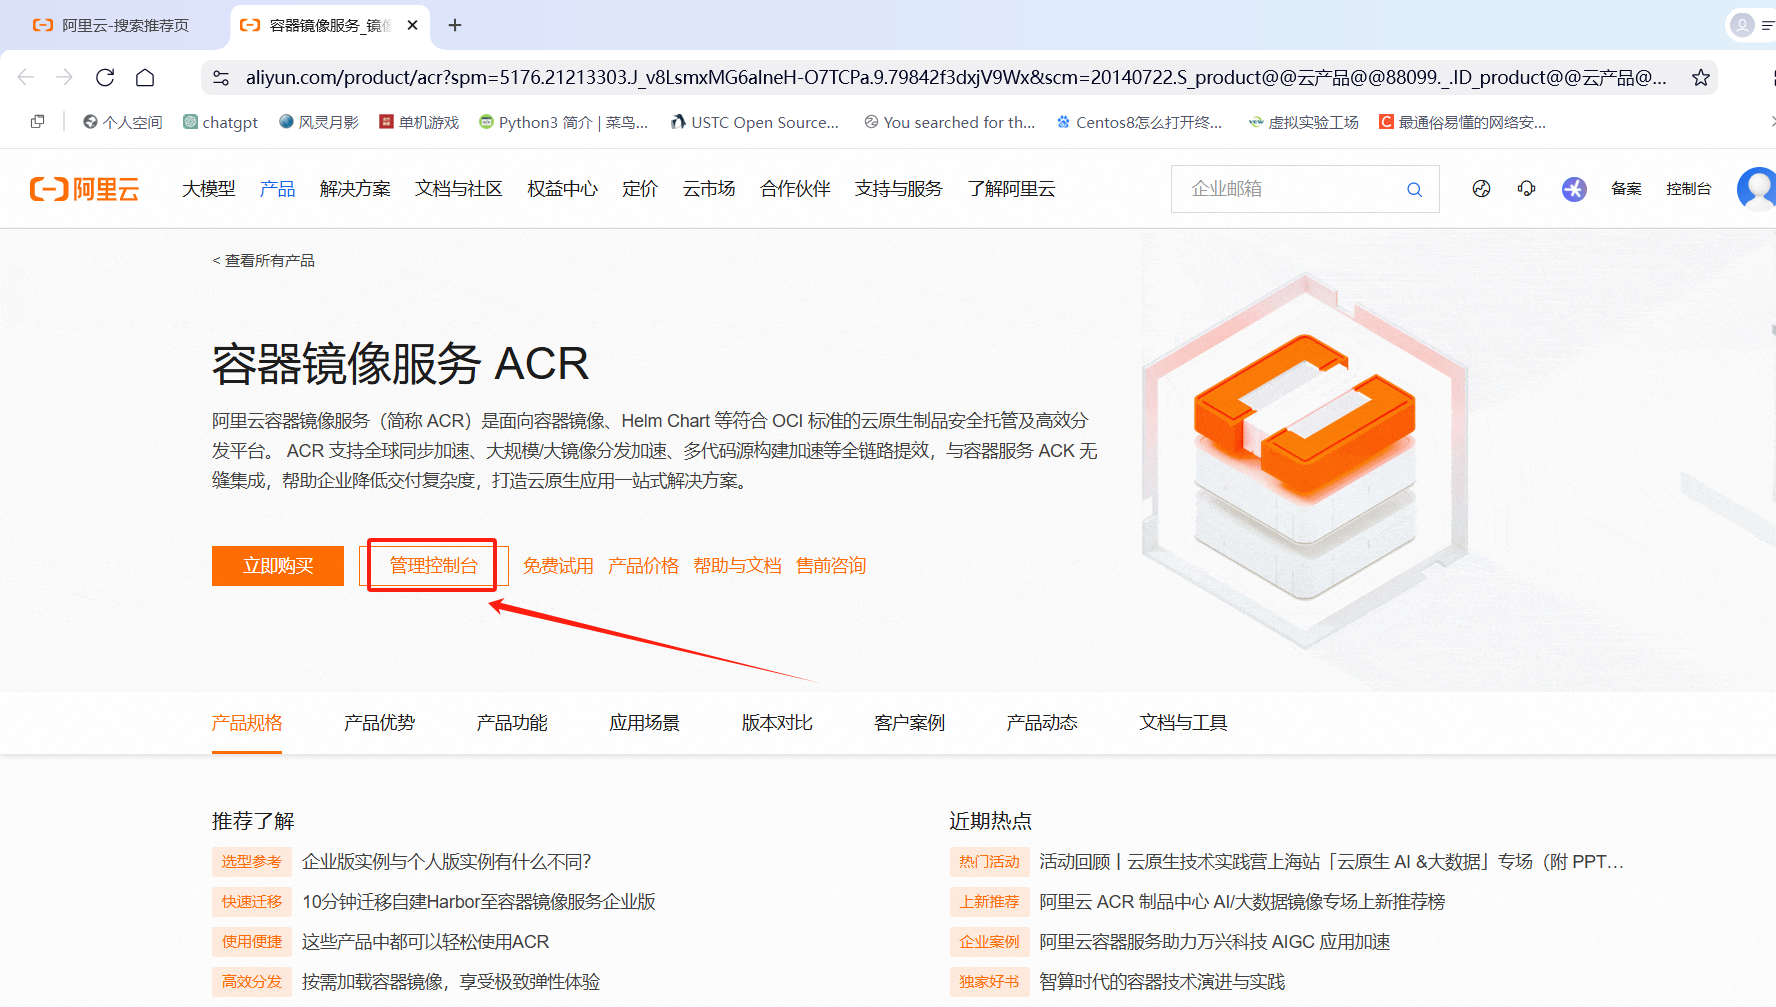
Task: Click the 备案 link in header
Action: [x=1626, y=189]
